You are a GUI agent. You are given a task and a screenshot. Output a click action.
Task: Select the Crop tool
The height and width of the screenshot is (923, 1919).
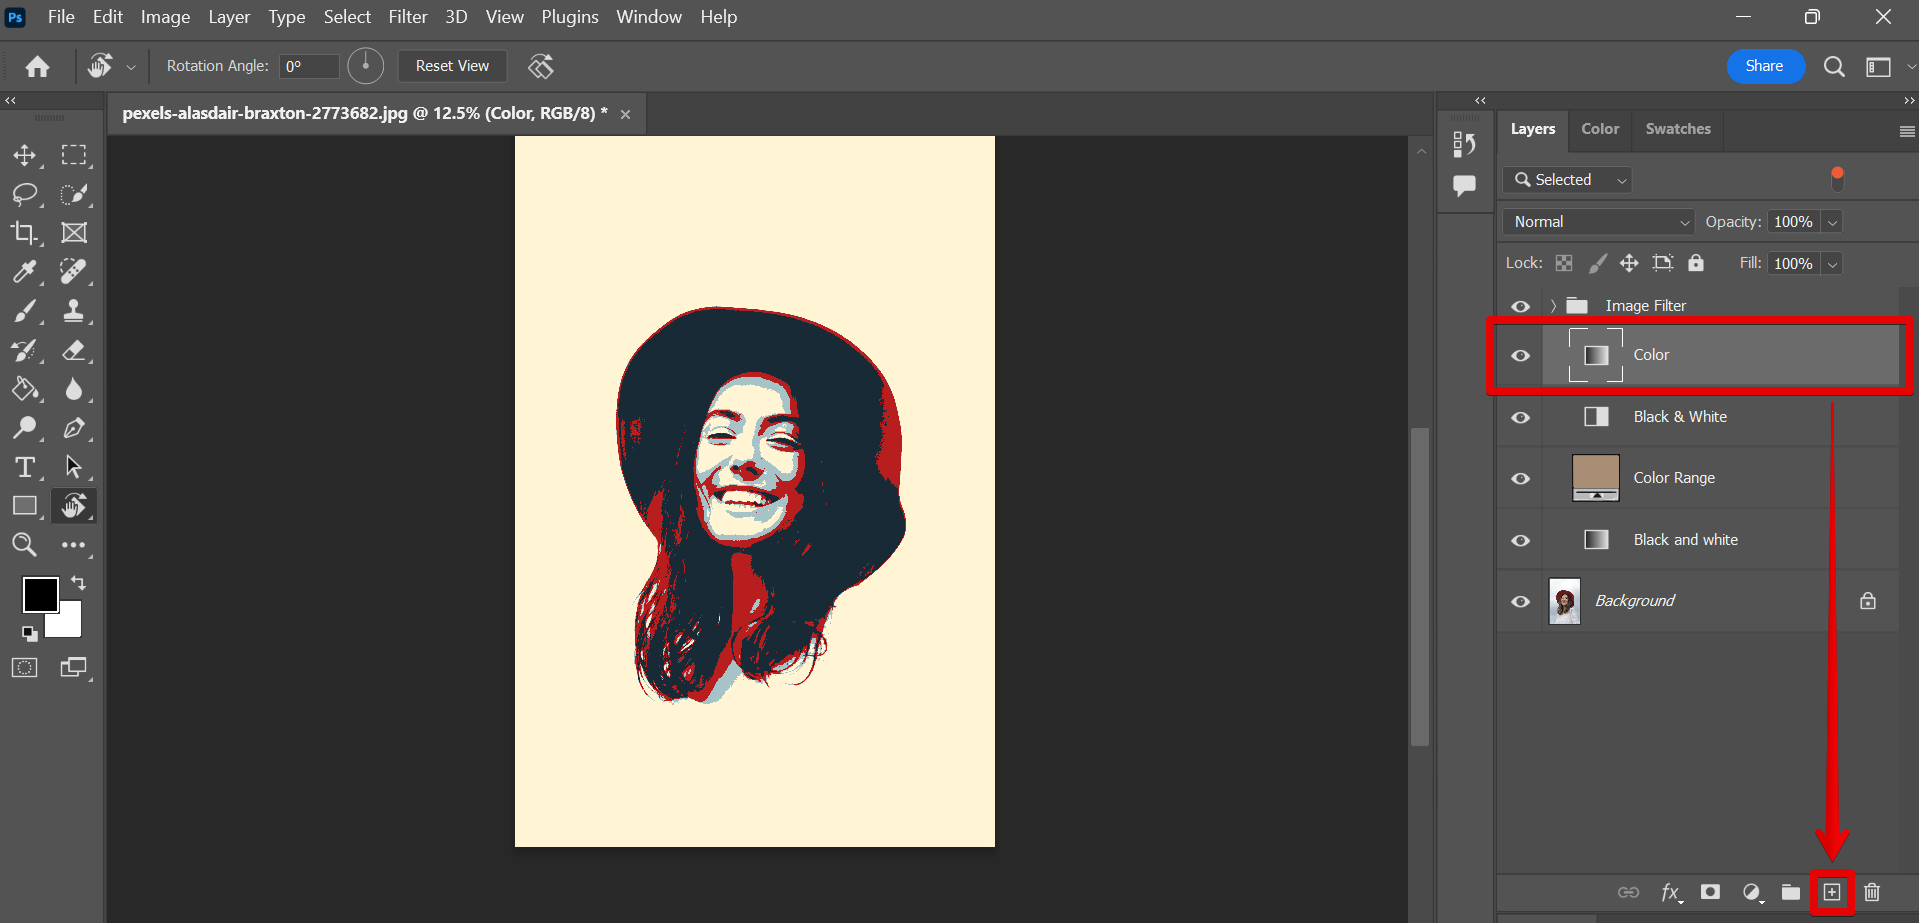[x=24, y=233]
